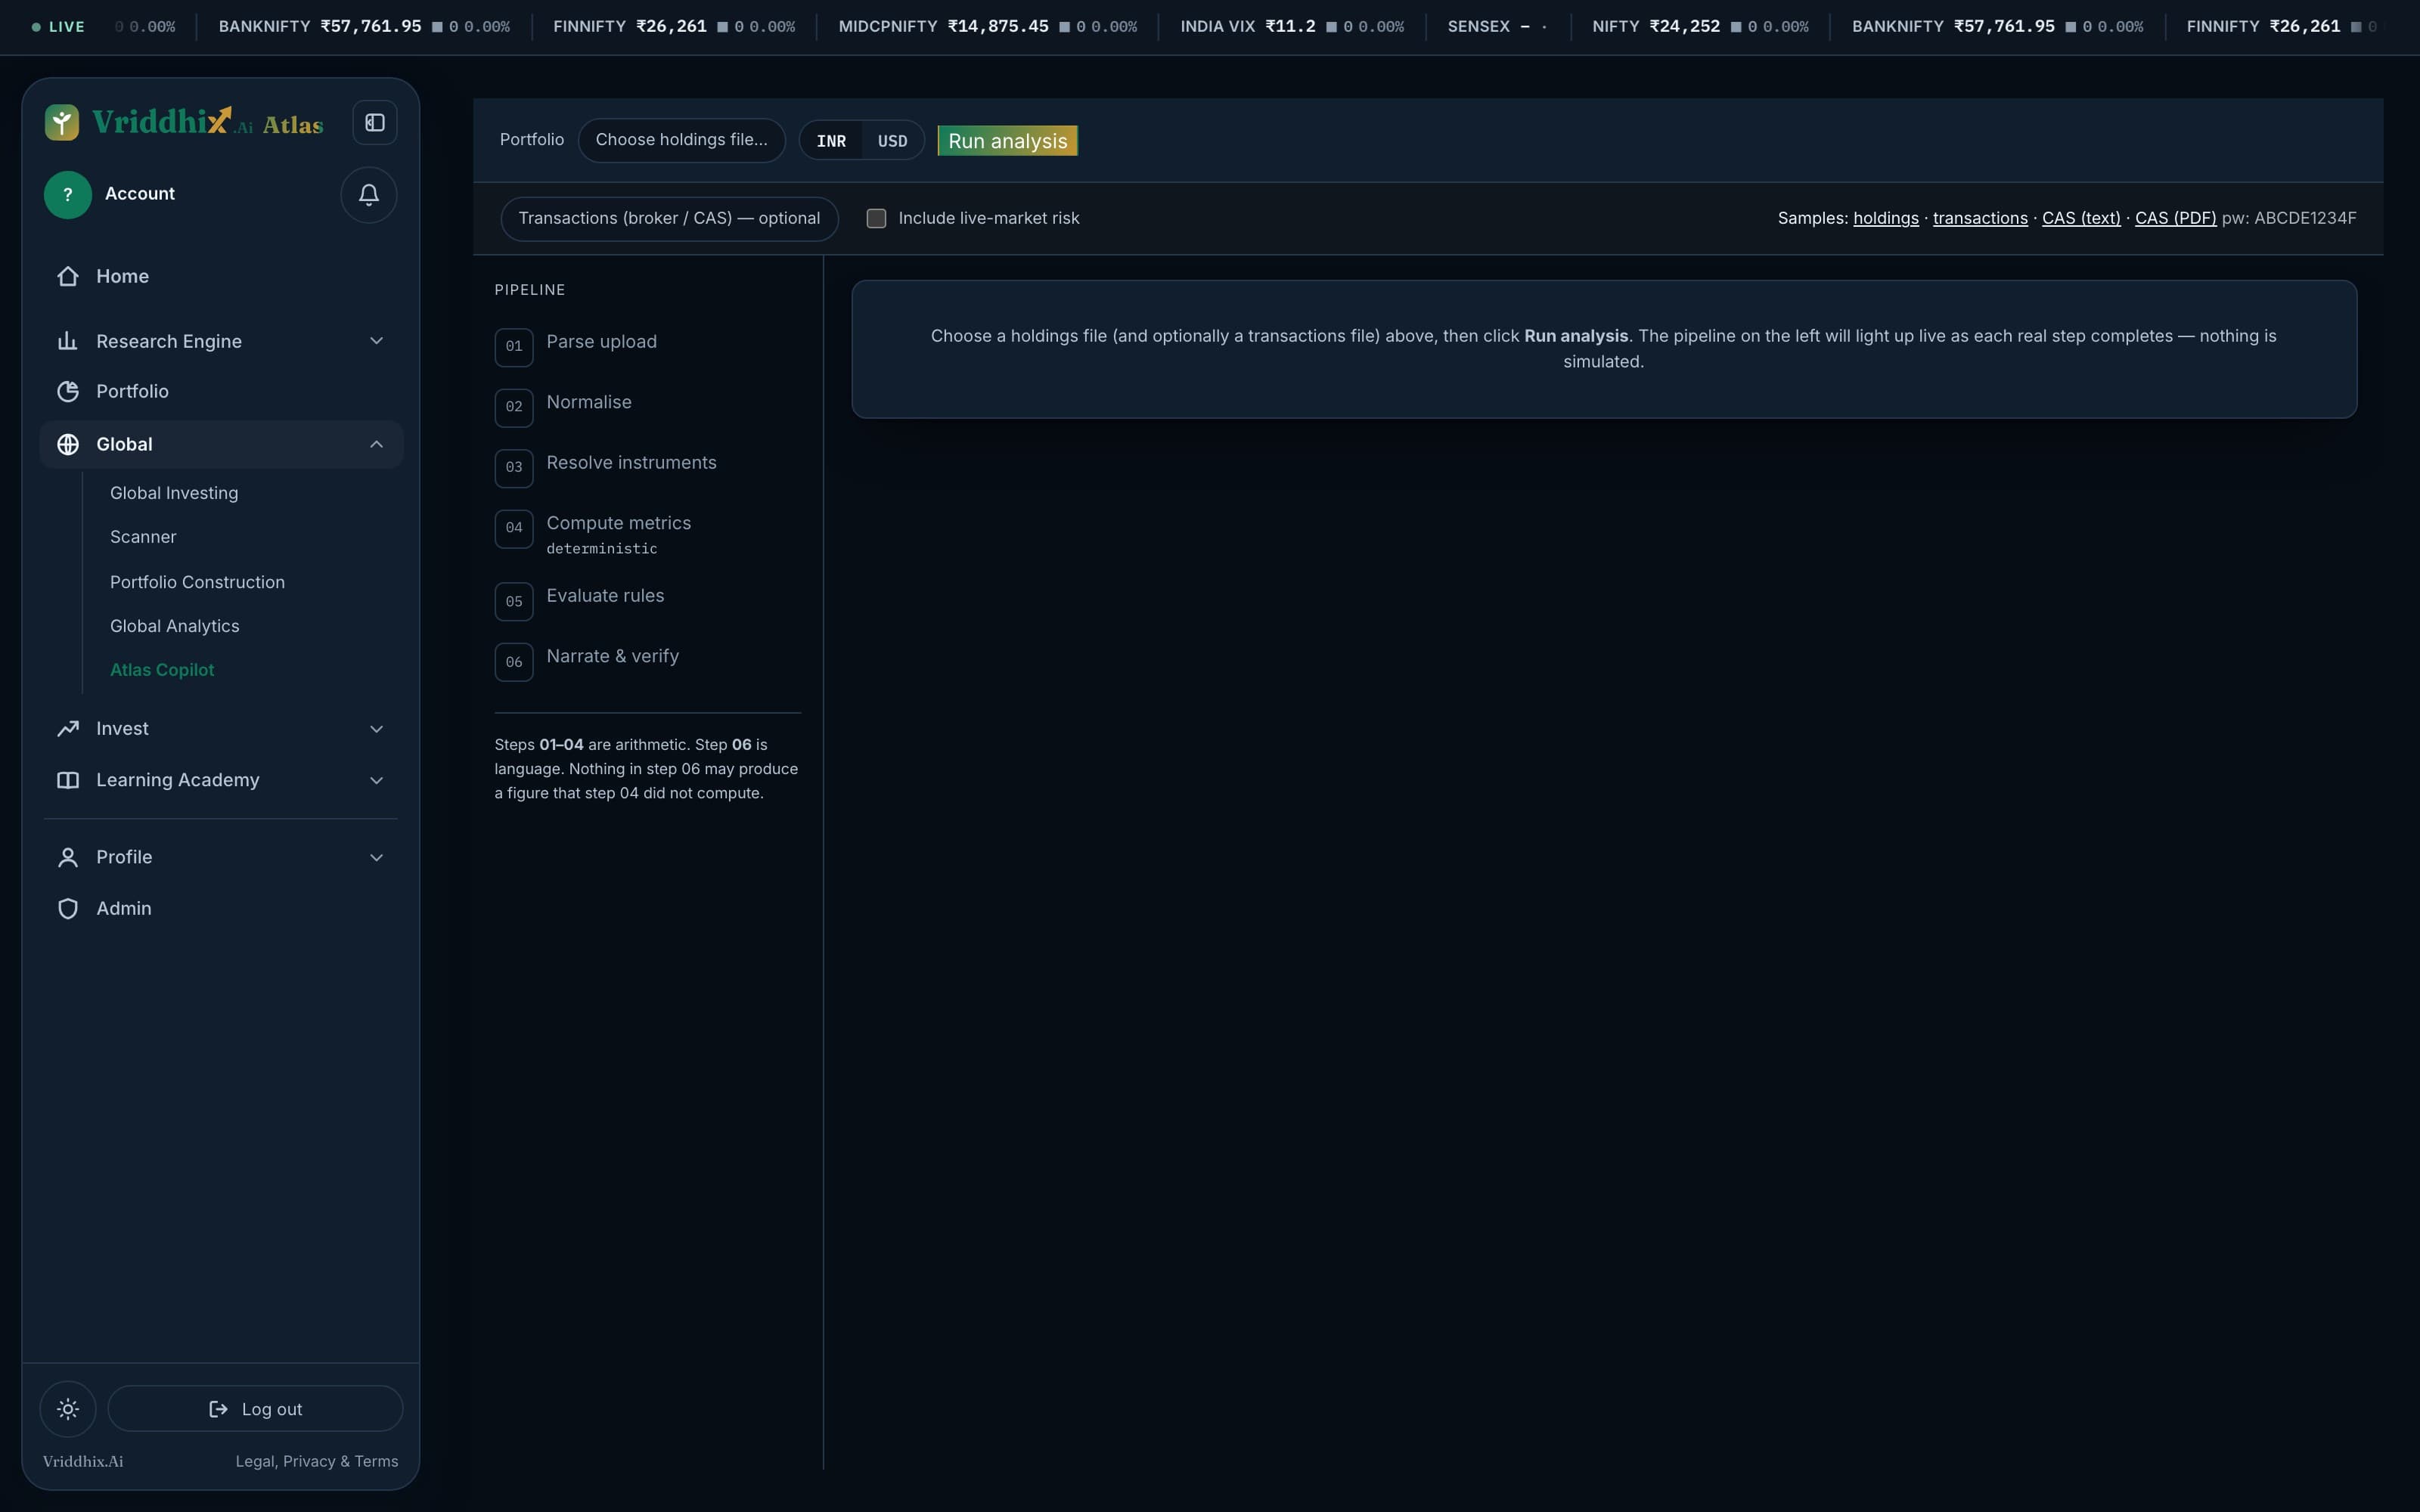Expand the Invest section chevron
The image size is (2420, 1512).
377,729
